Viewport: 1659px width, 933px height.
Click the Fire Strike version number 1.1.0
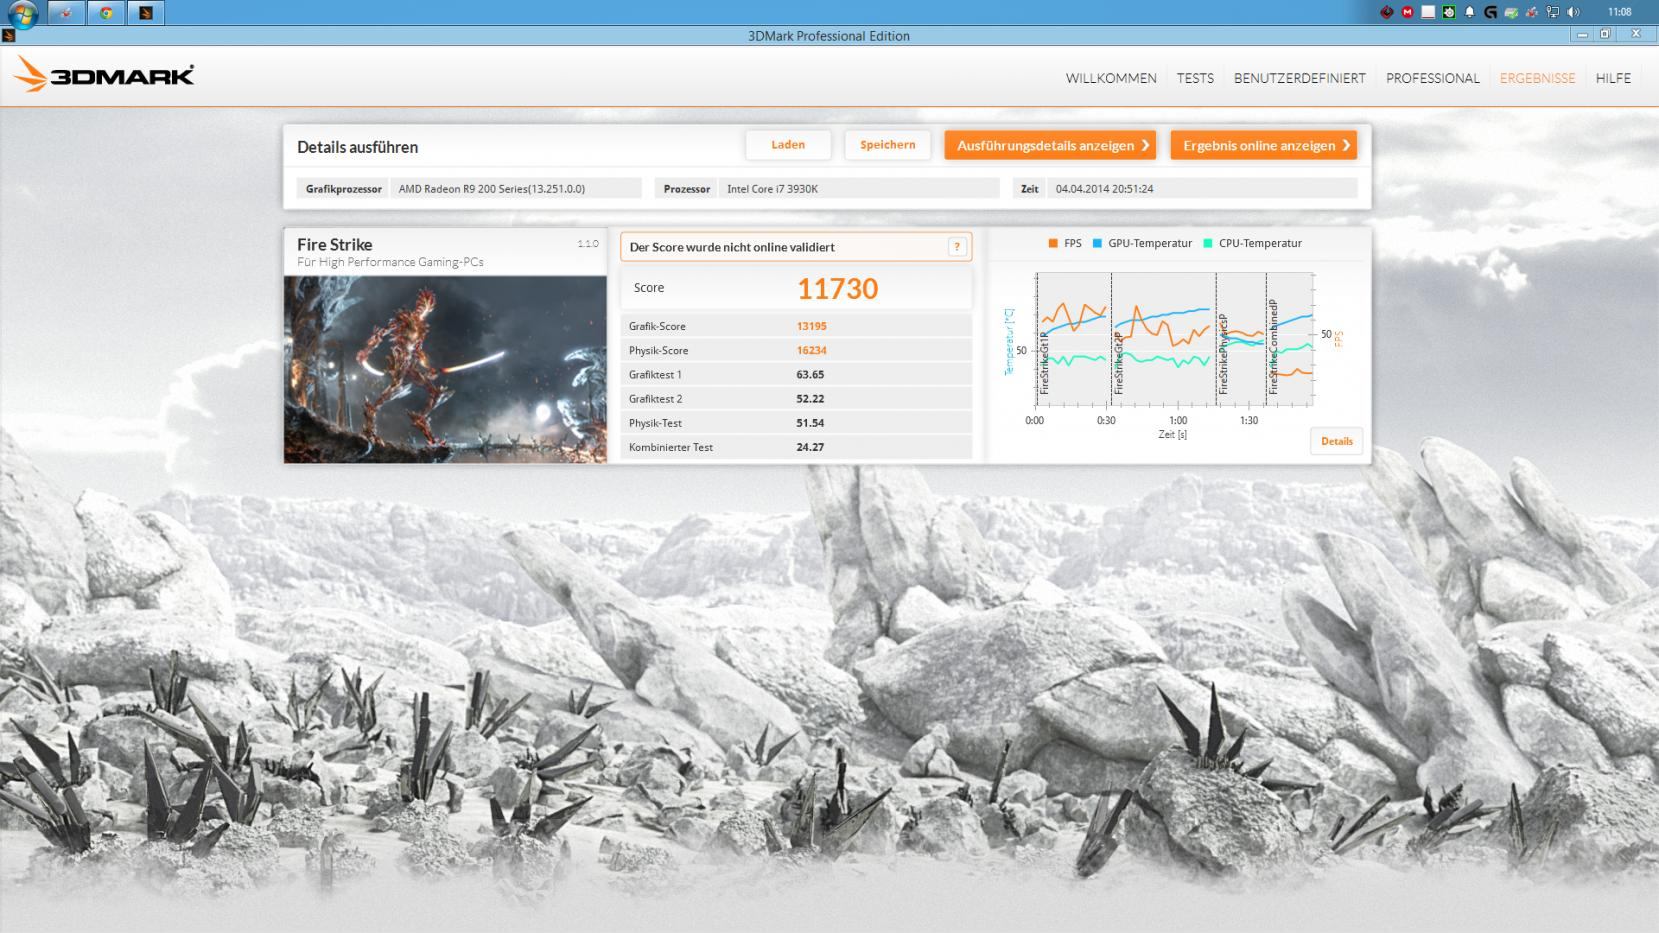tap(588, 243)
